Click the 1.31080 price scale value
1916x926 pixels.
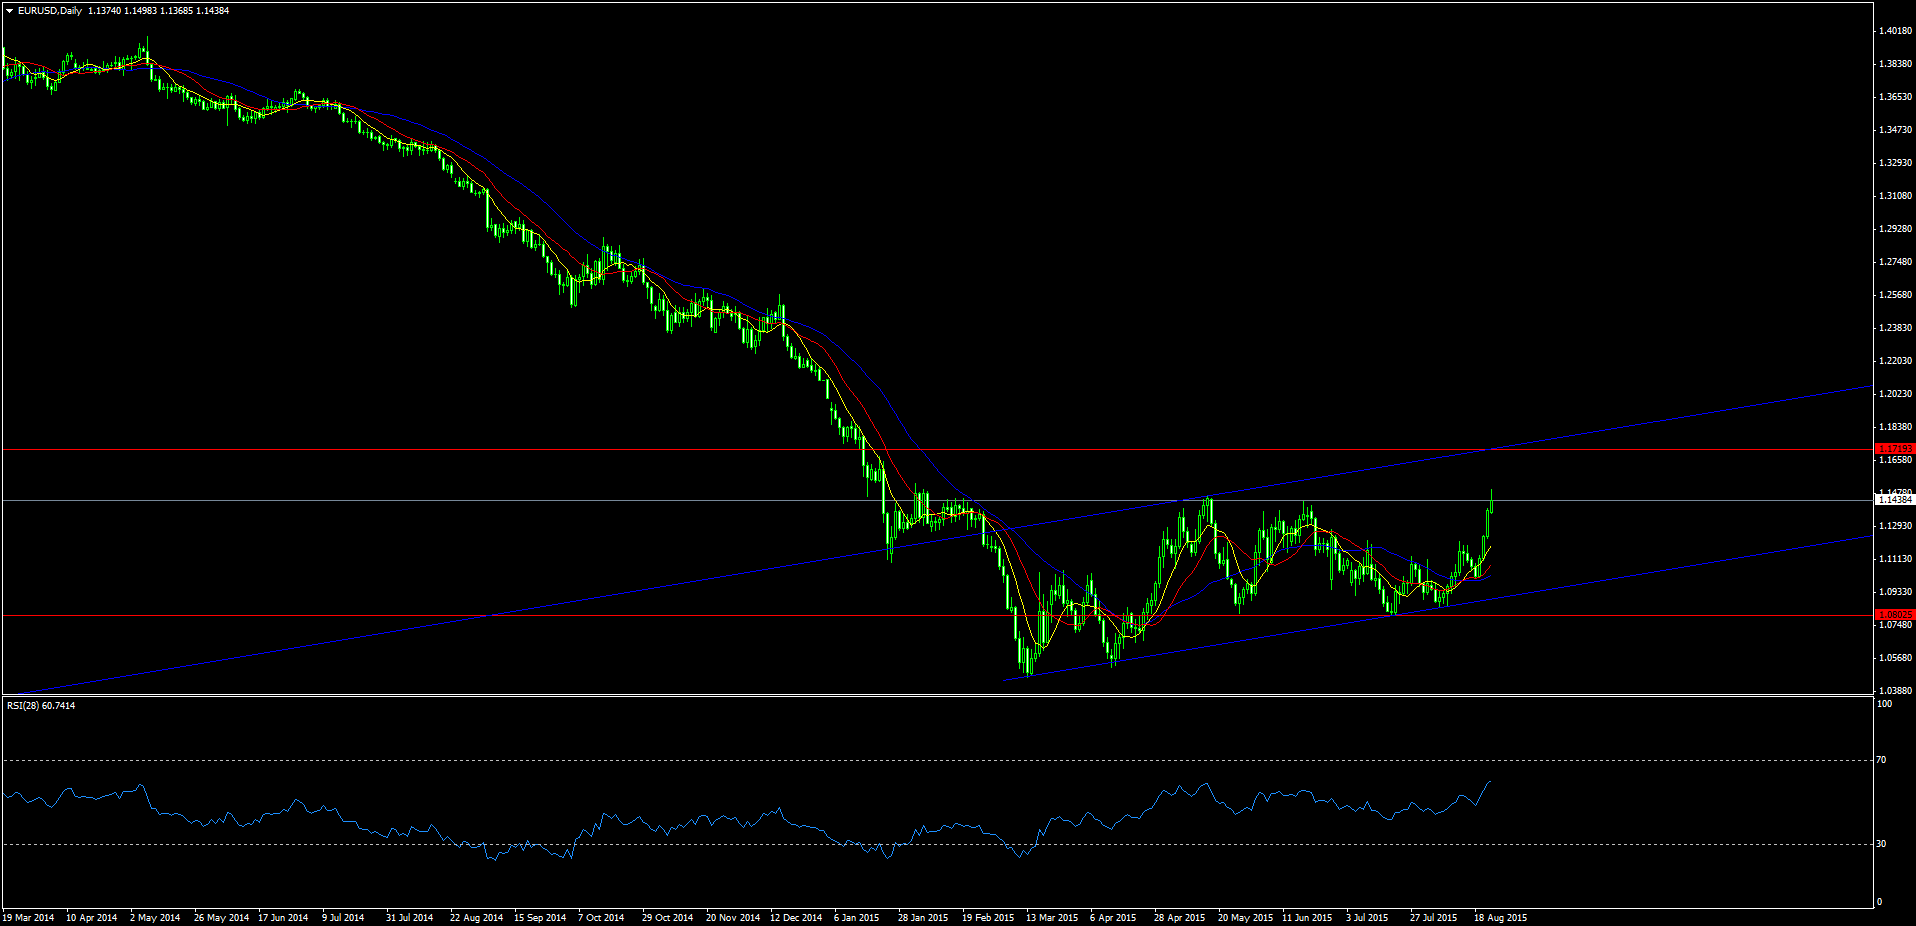pos(1896,196)
